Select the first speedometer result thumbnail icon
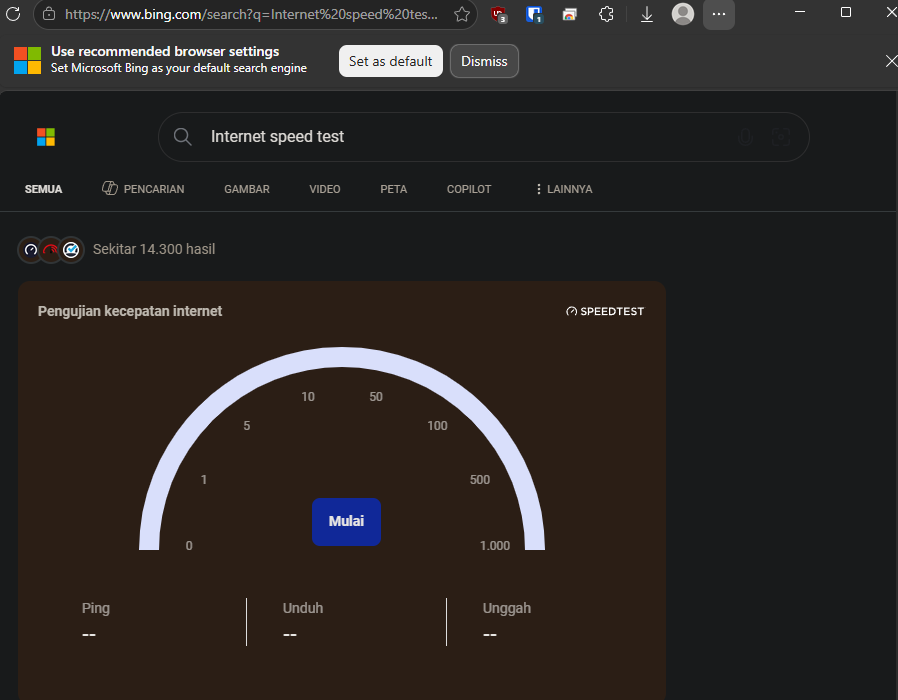898x700 pixels. pyautogui.click(x=30, y=249)
